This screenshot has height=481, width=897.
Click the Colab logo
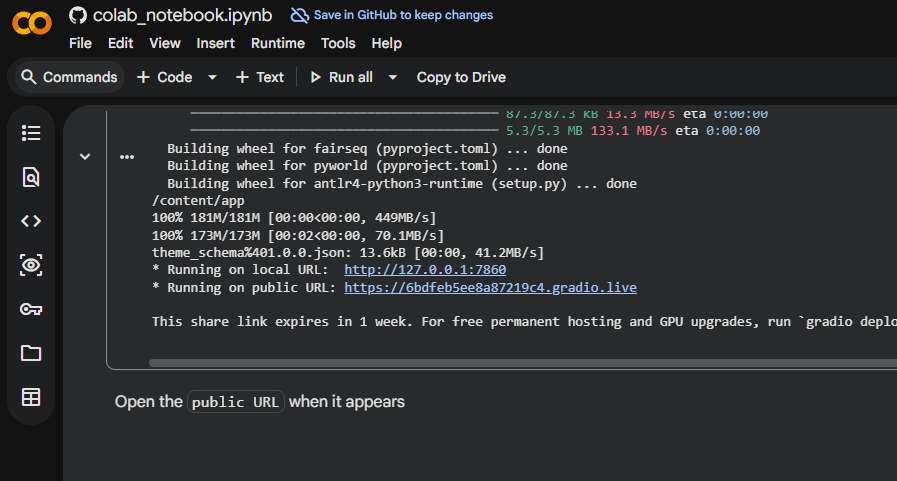click(x=33, y=24)
